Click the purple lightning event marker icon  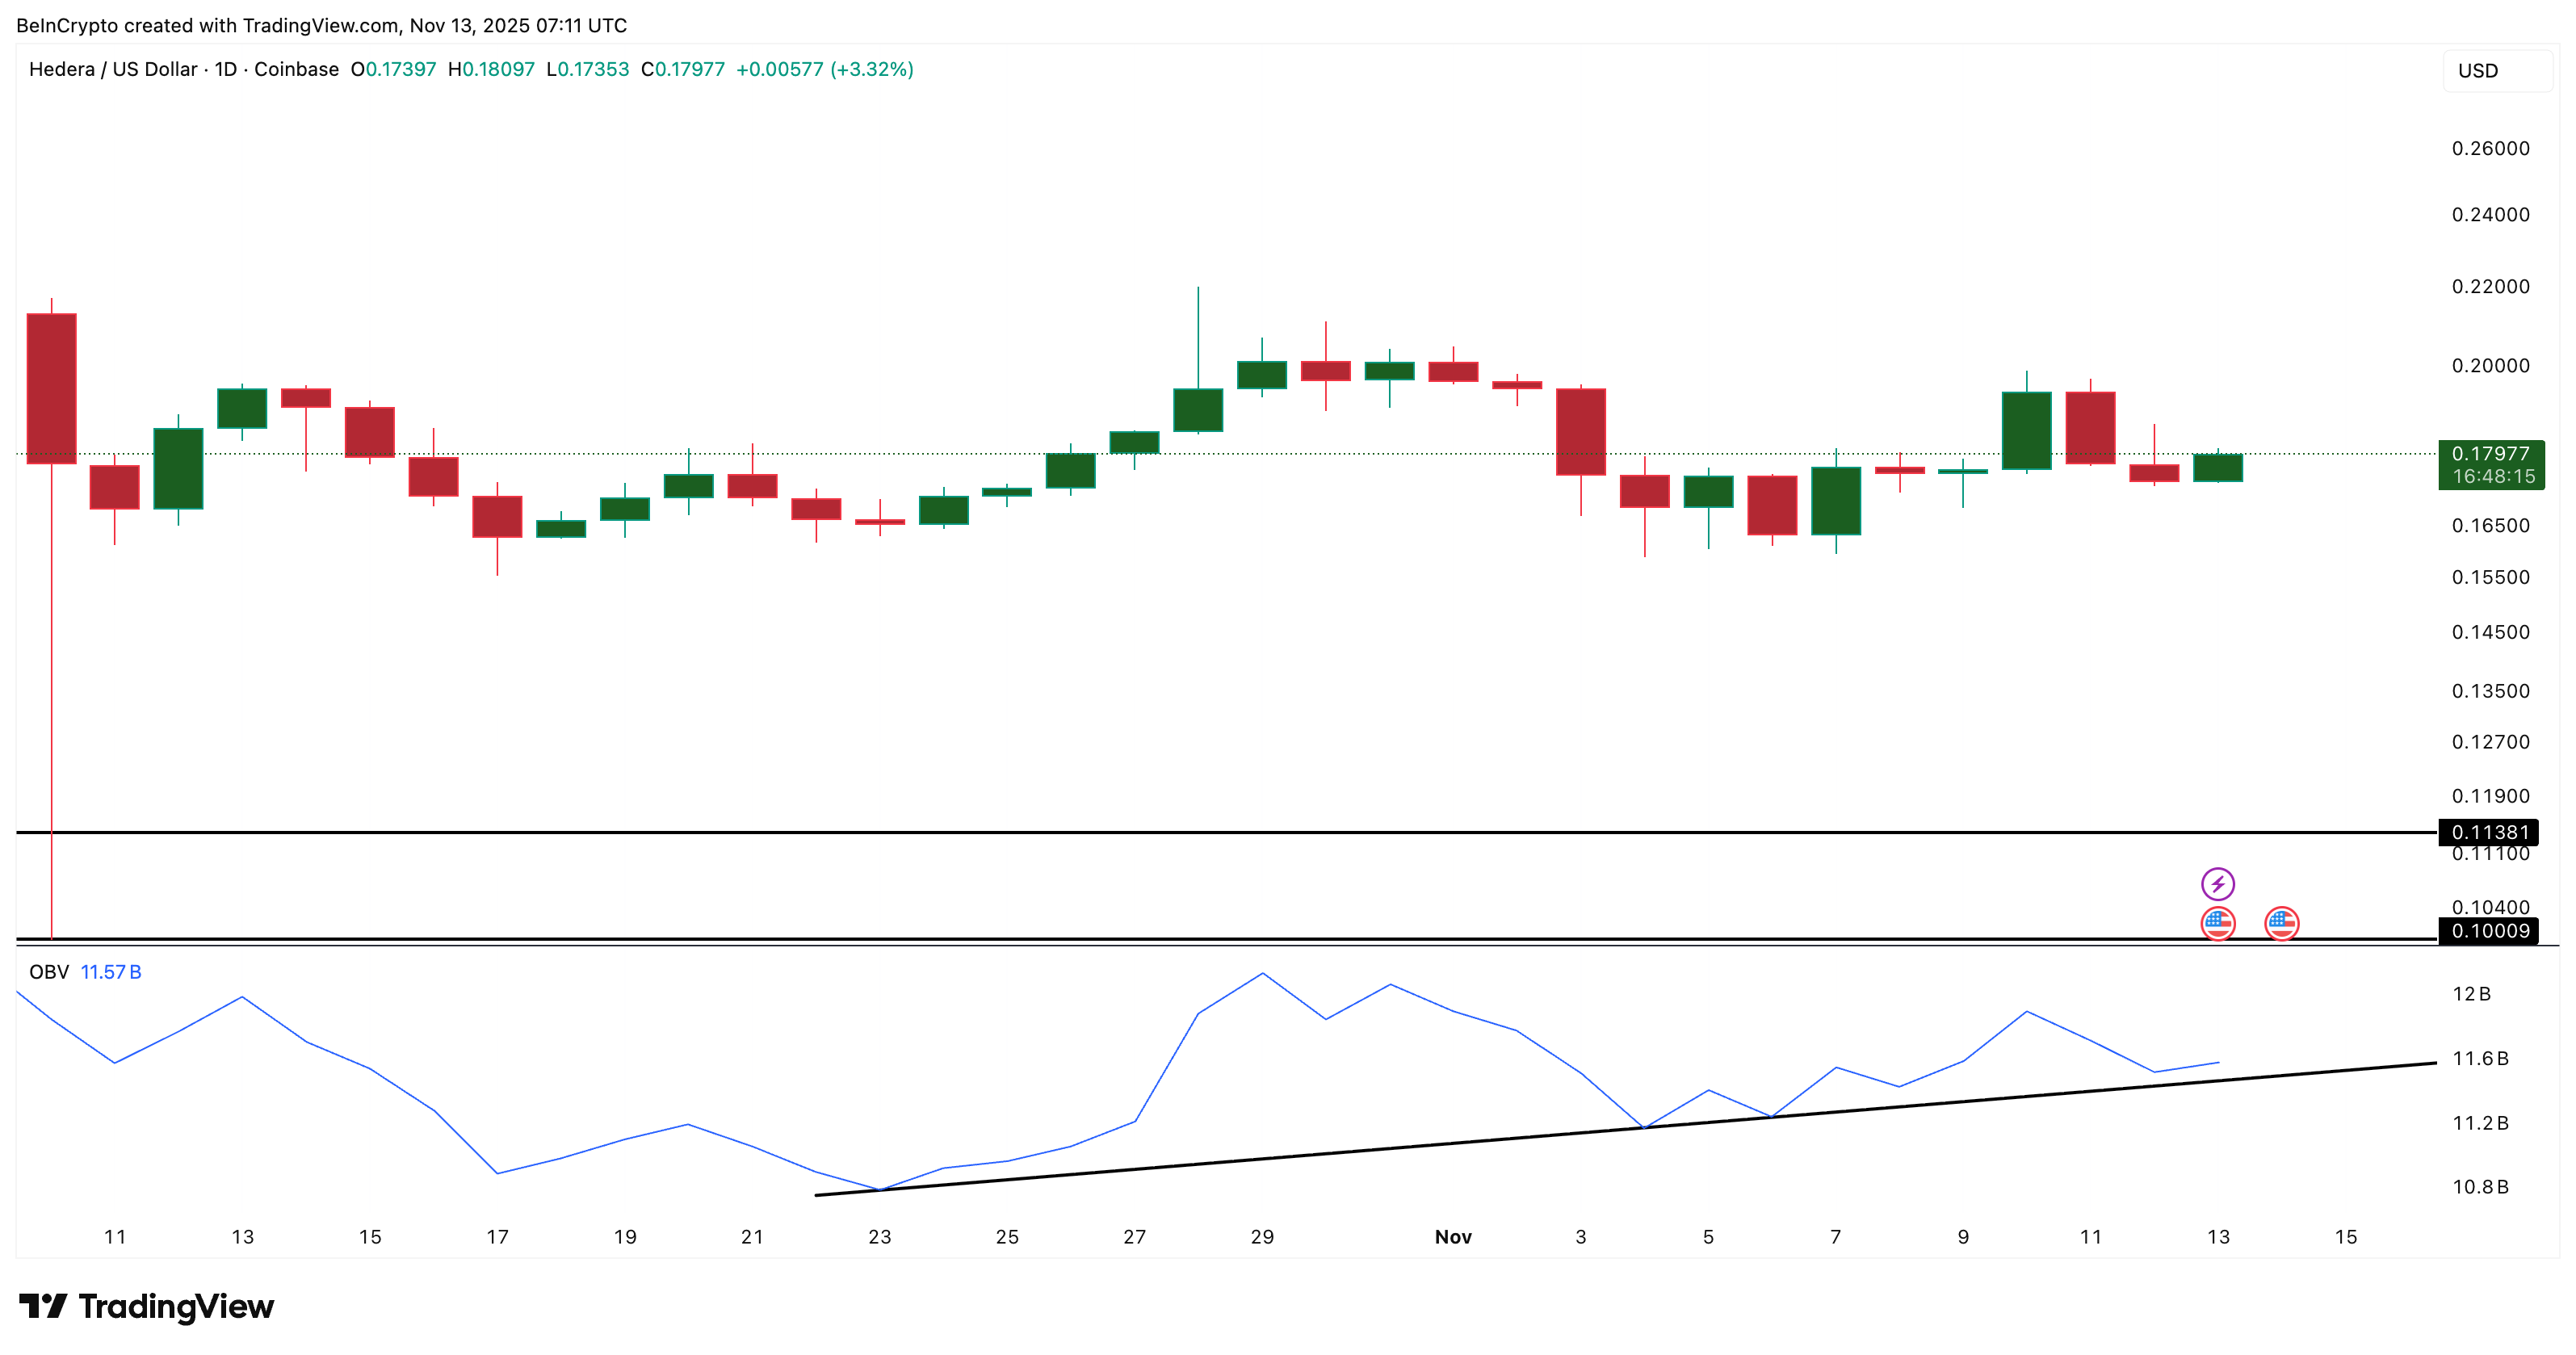[2220, 883]
